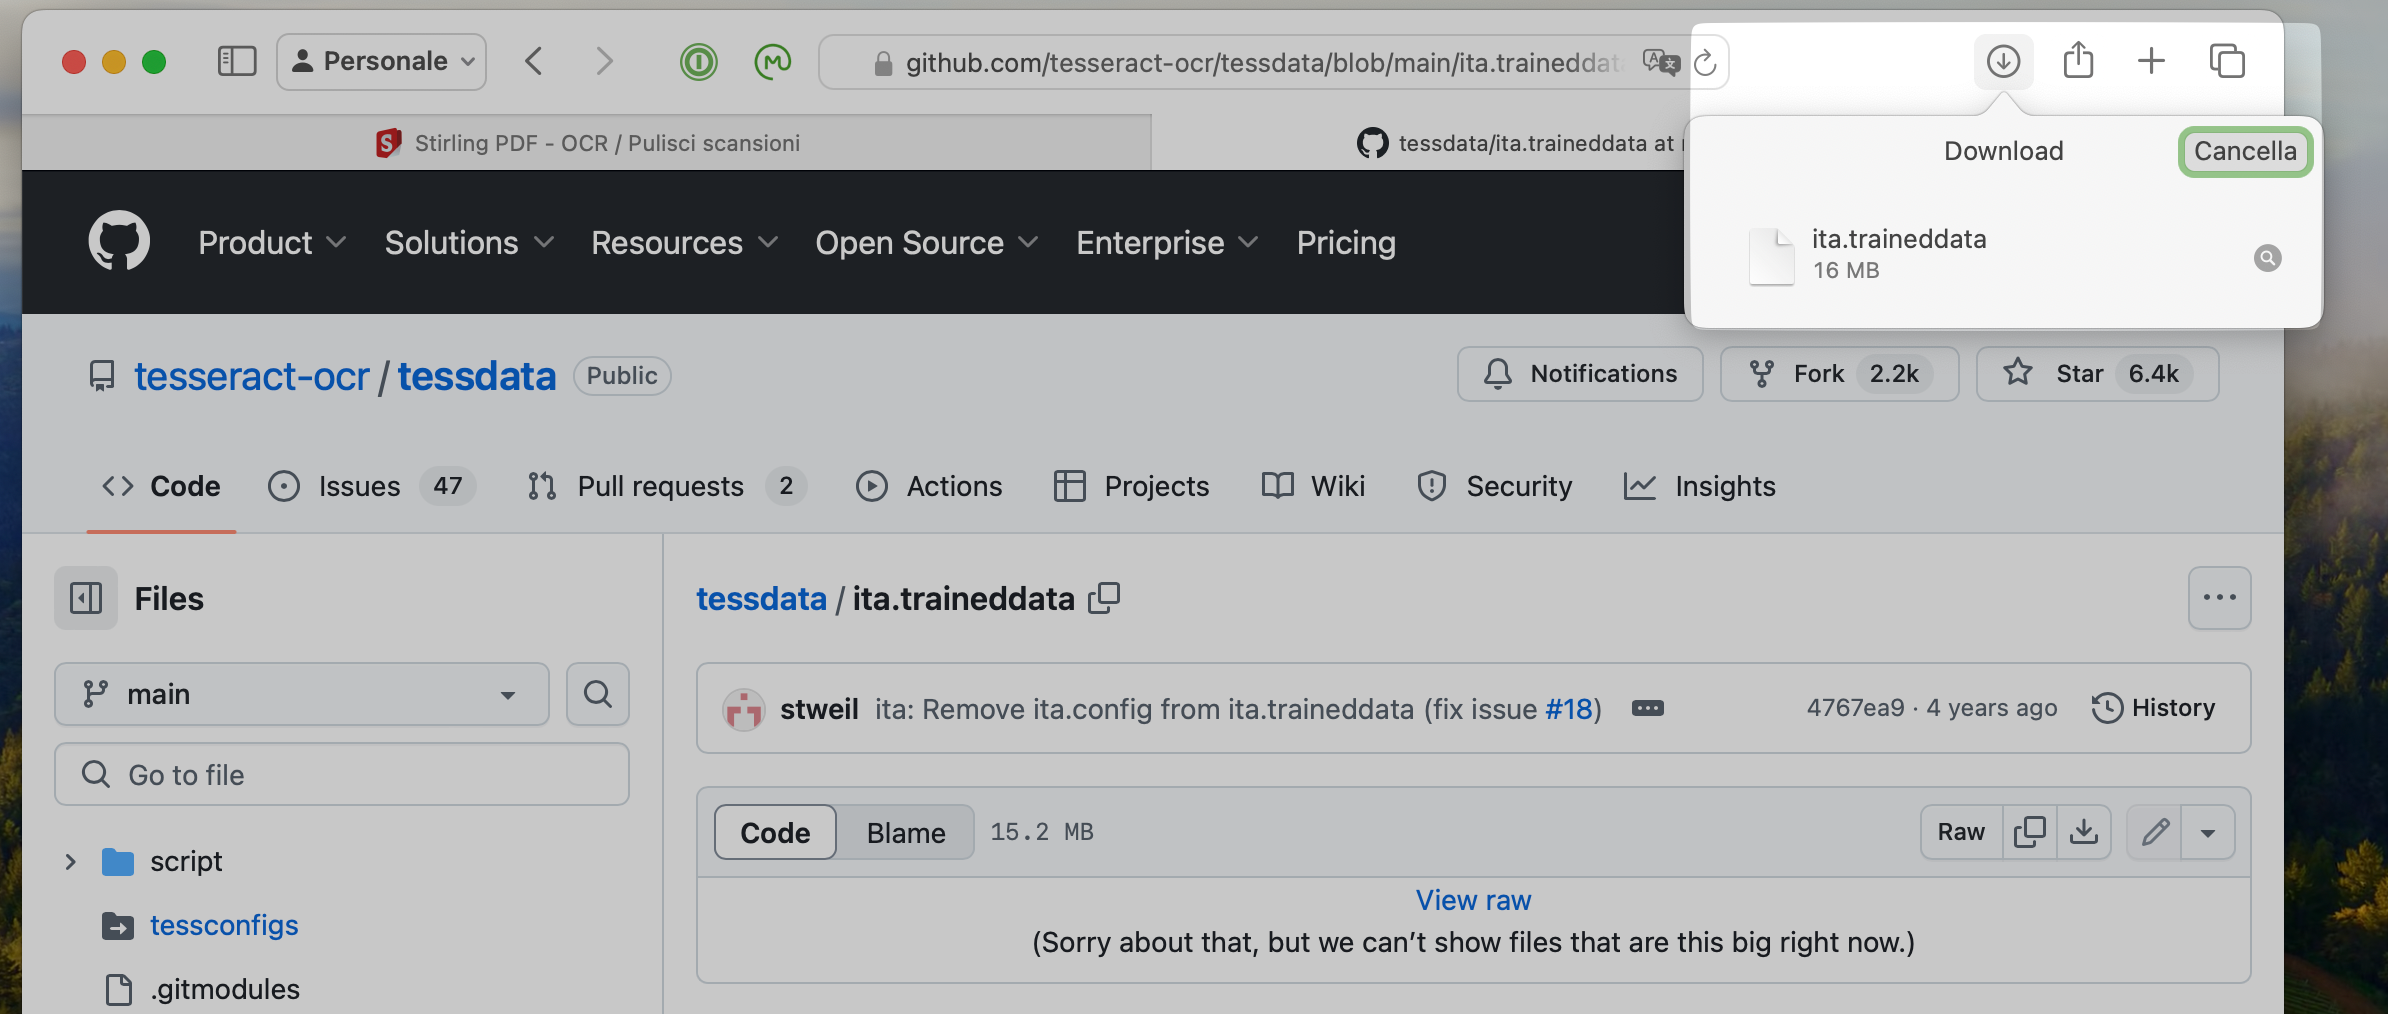Select the Code tab
Screen dimensions: 2388x1014
(161, 487)
